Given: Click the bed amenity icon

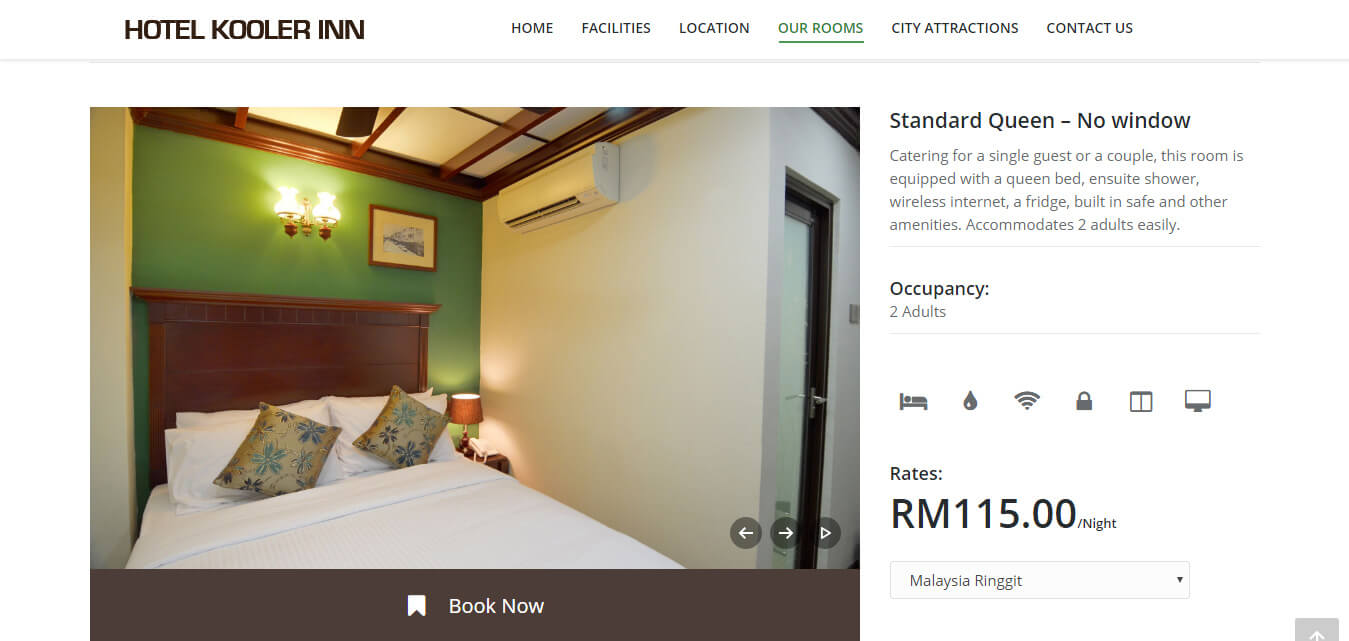Looking at the screenshot, I should [x=913, y=401].
